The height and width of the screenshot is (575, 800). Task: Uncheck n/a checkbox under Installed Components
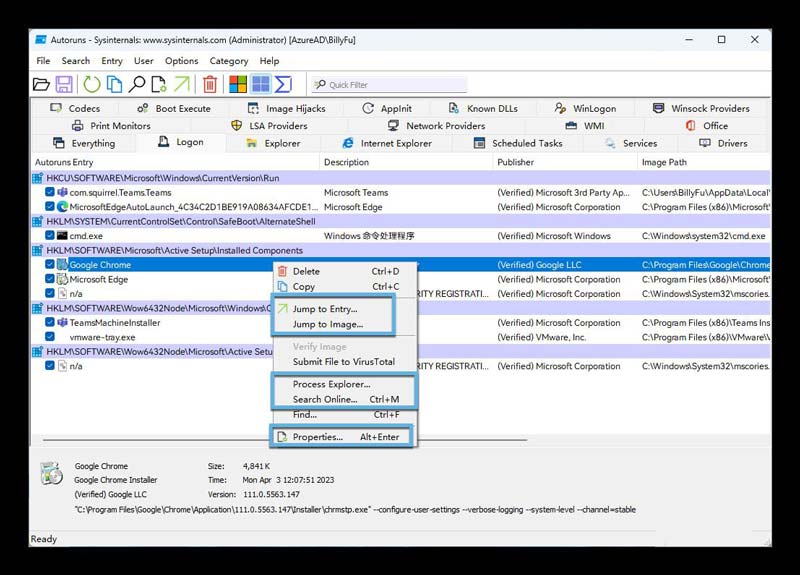(x=49, y=293)
